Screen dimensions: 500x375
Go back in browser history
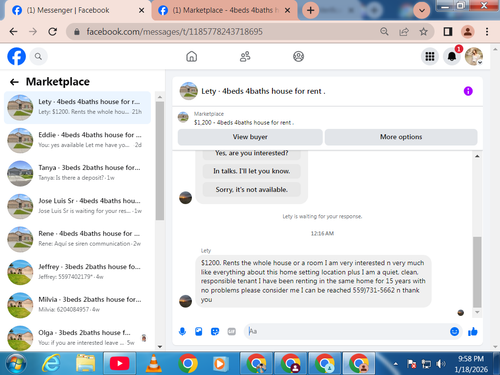point(13,32)
